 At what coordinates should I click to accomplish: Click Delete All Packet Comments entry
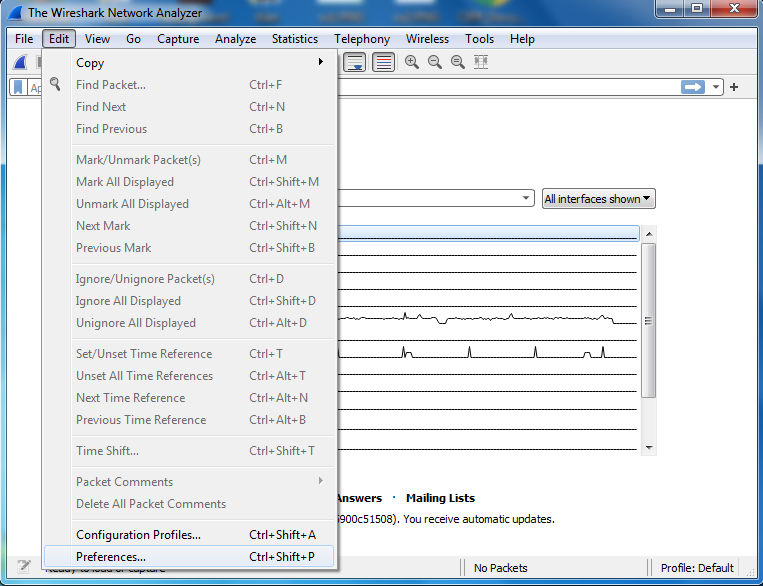[189, 503]
